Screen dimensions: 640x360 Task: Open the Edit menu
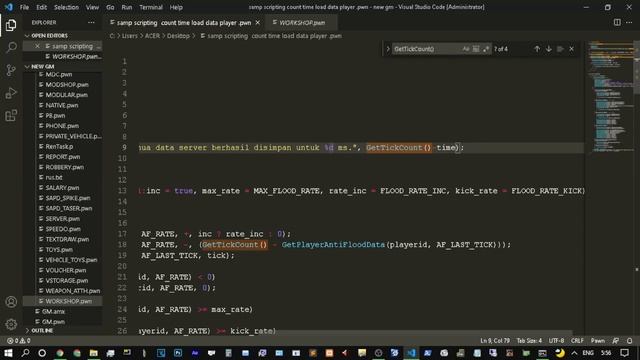[41, 7]
